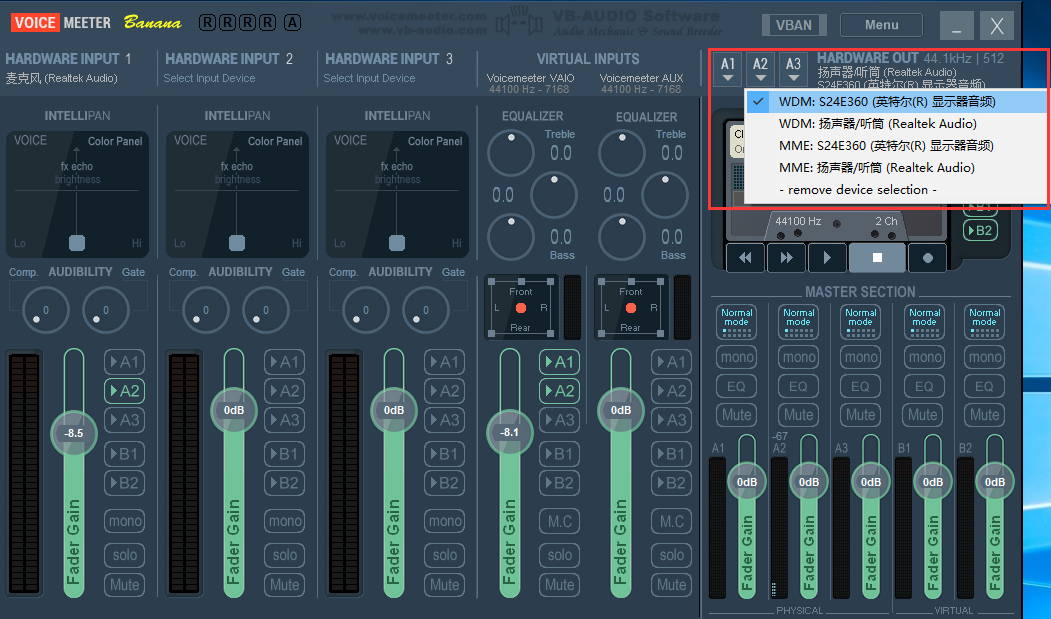1051x619 pixels.
Task: Choose WDM: S24E360 display audio device
Action: tap(896, 102)
